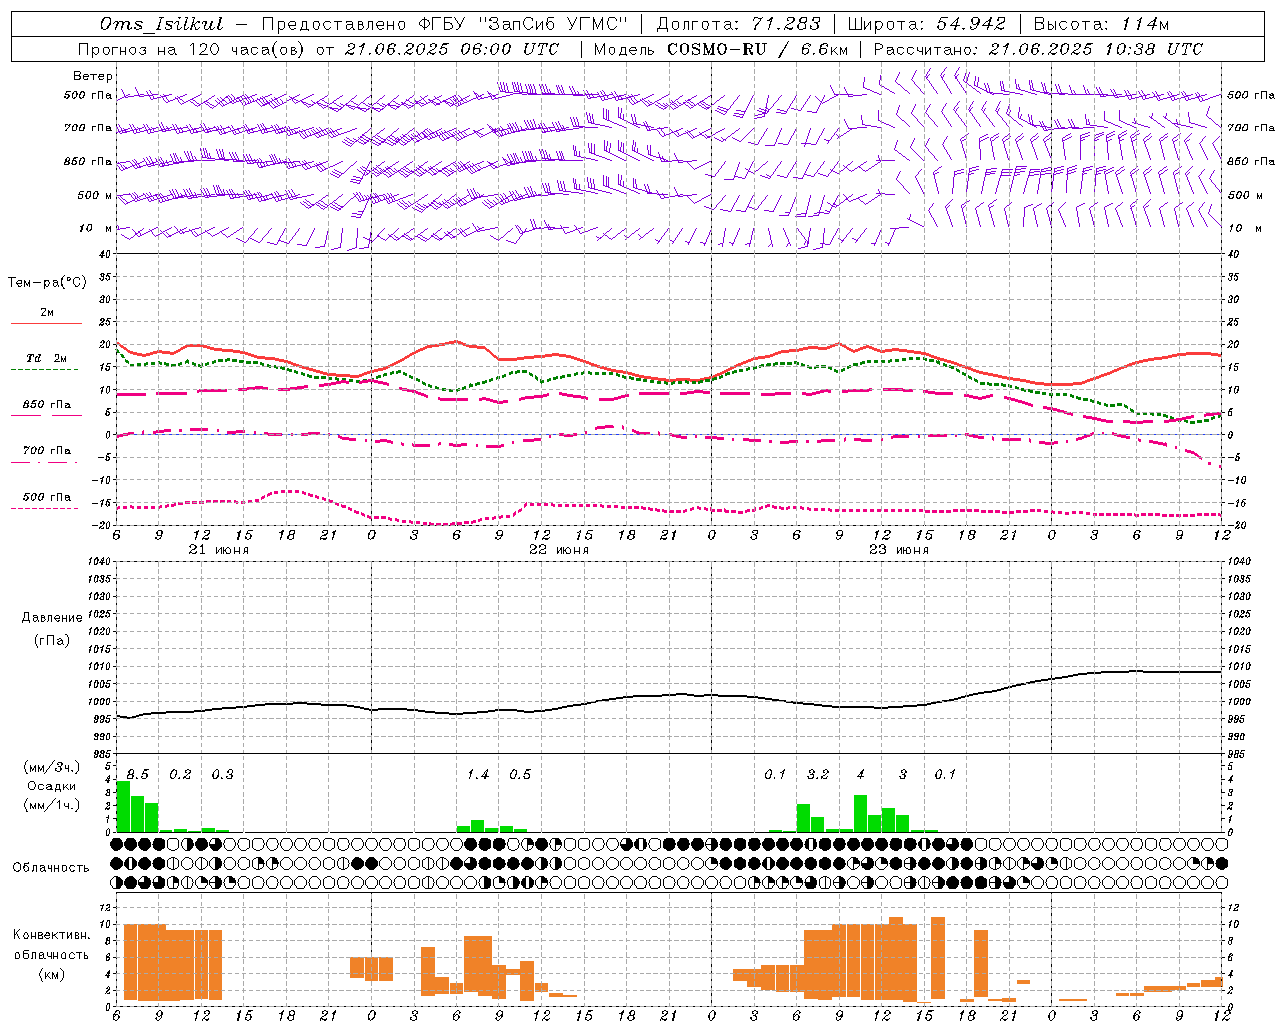Viewport: 1280px width, 1024px height.
Task: Click the (мм/3ч.) precipitation unit label
Action: 52,767
